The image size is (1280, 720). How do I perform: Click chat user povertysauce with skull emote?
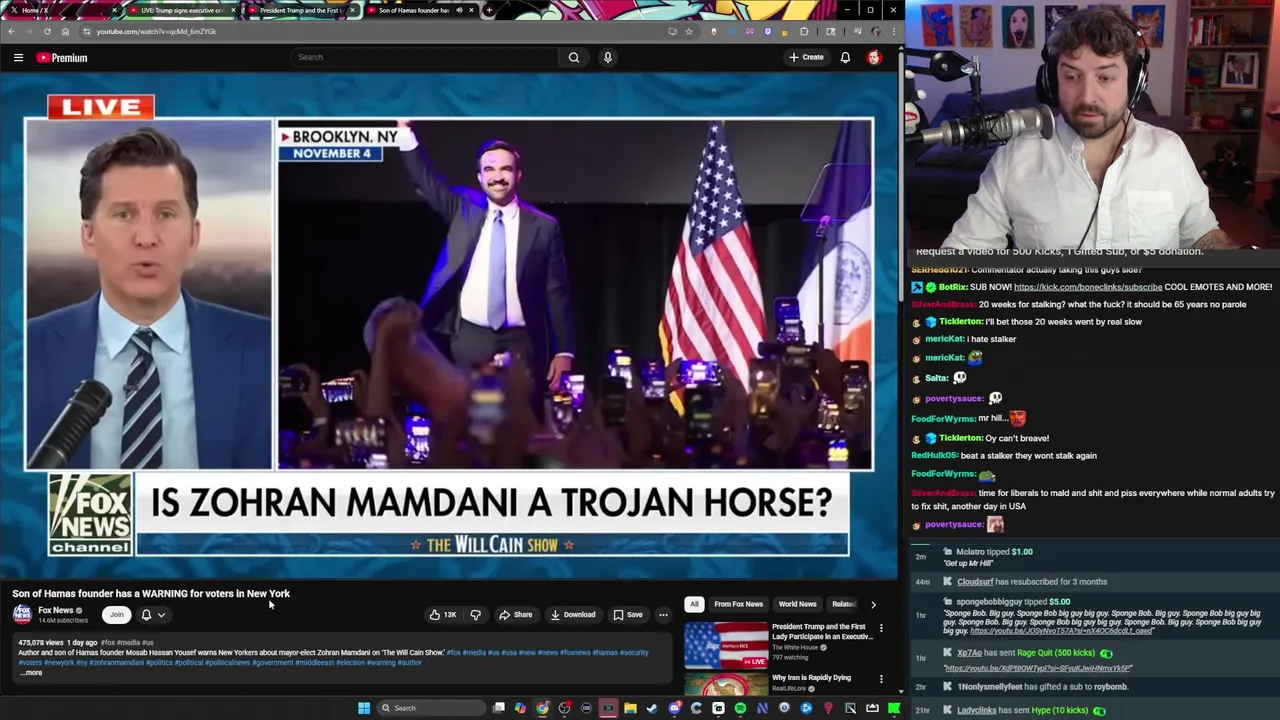point(953,399)
